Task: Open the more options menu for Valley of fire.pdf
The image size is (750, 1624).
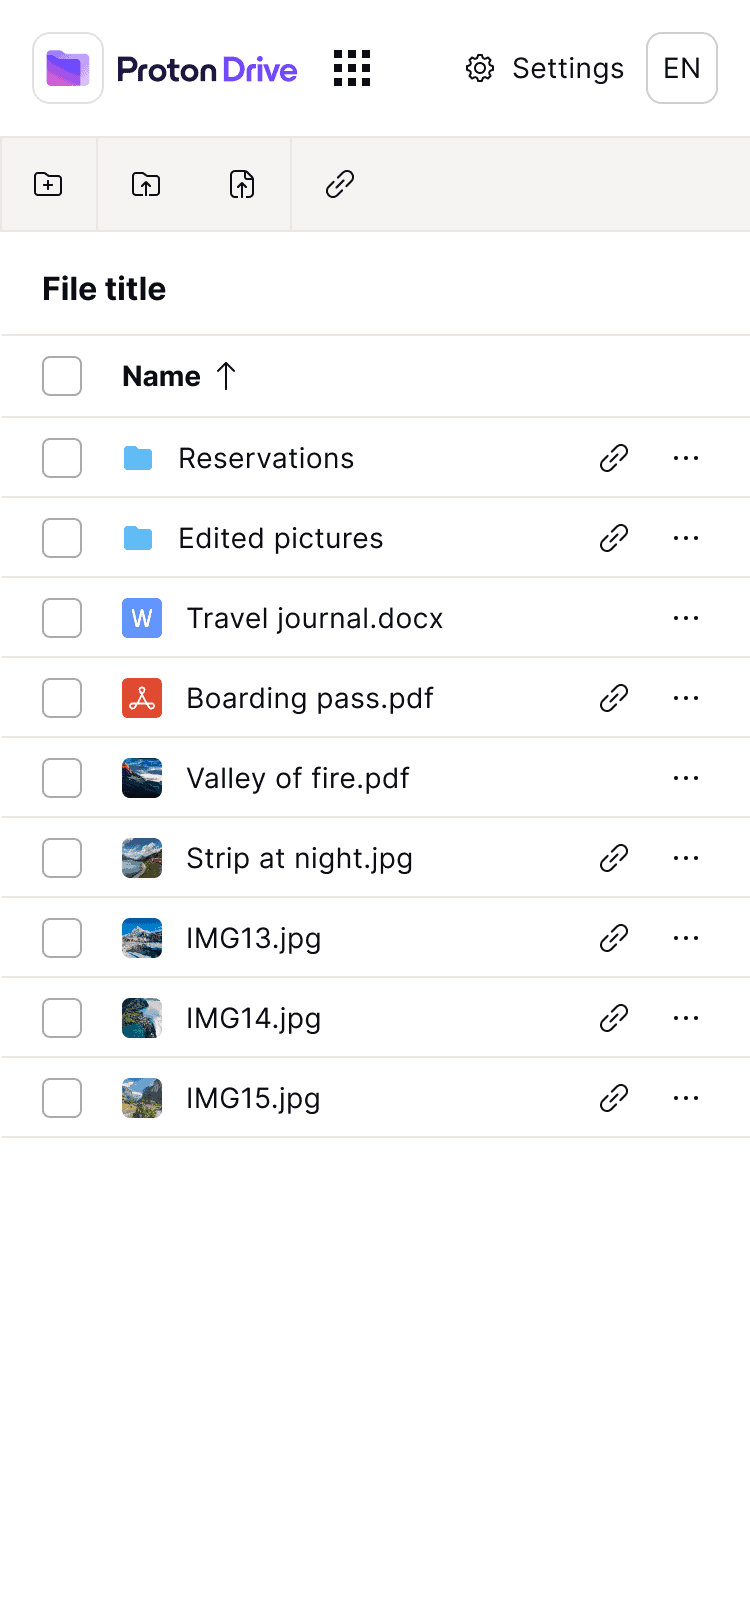Action: (686, 778)
